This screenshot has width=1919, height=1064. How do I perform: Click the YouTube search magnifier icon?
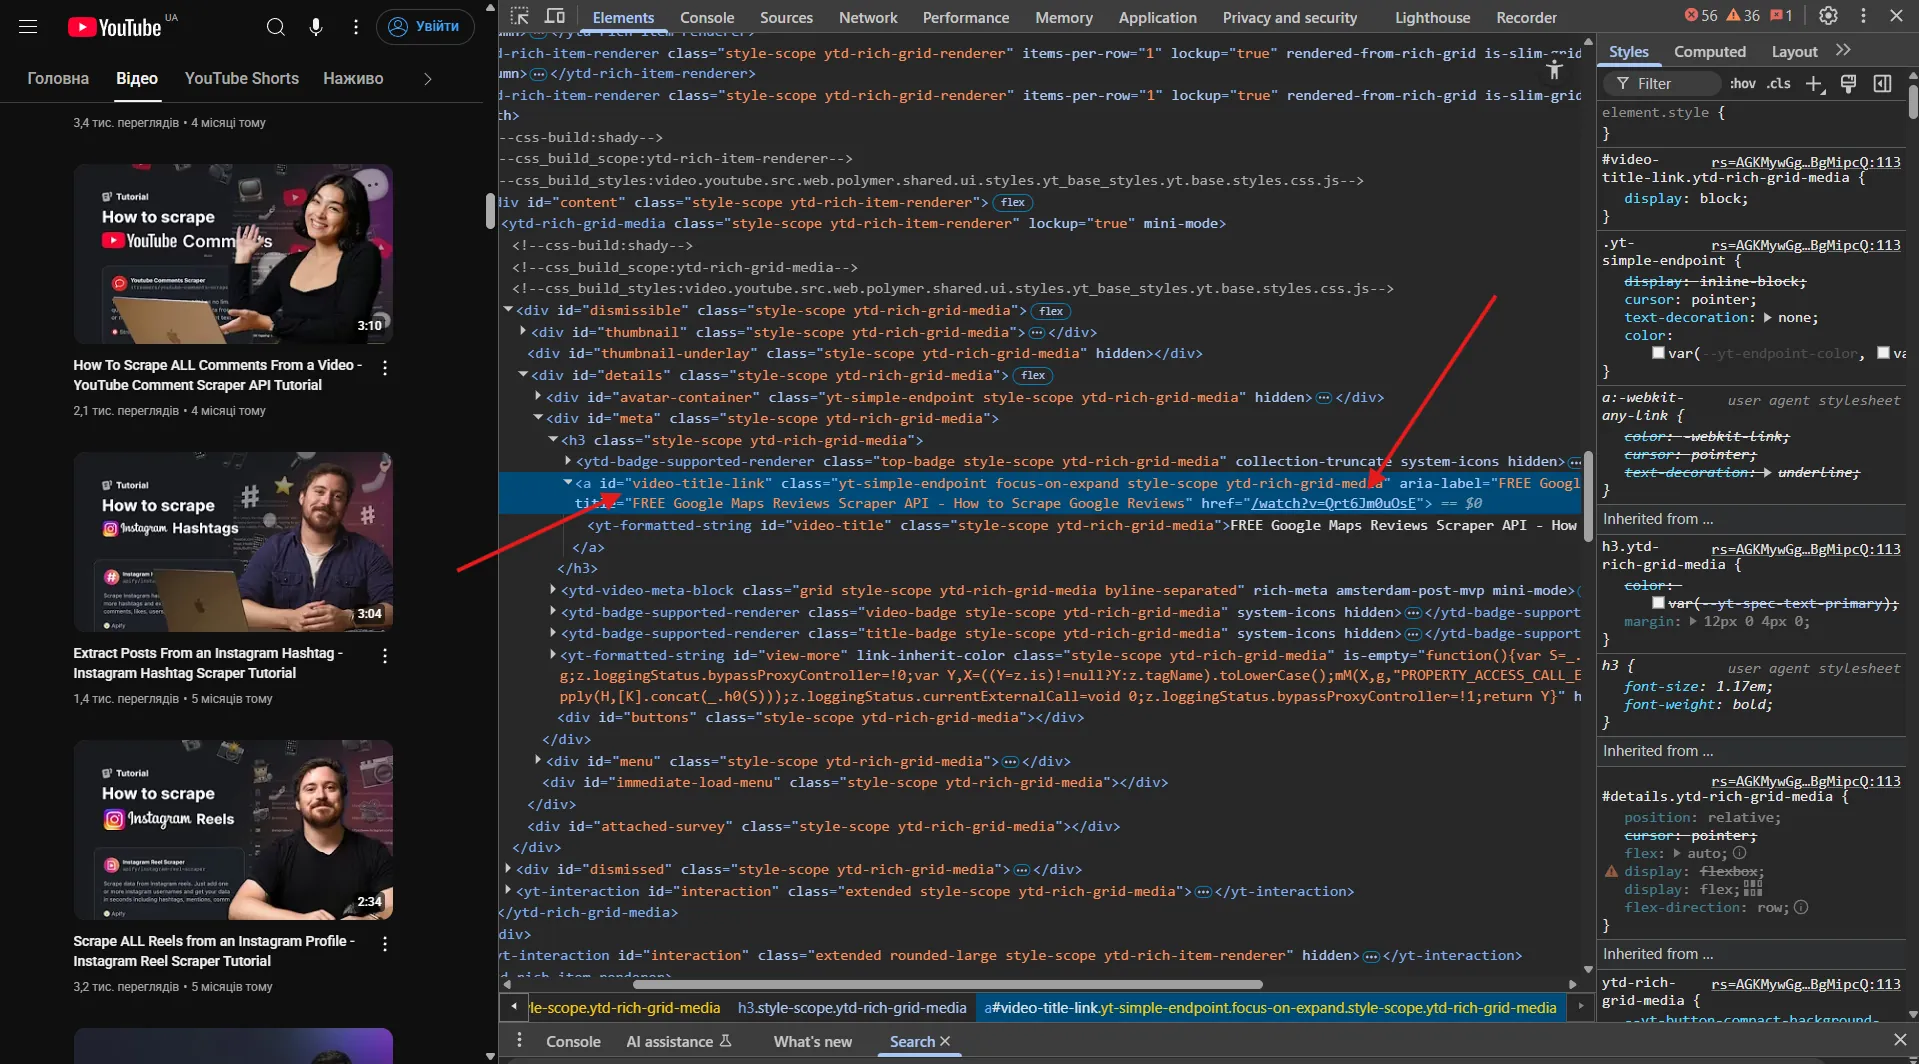tap(276, 27)
